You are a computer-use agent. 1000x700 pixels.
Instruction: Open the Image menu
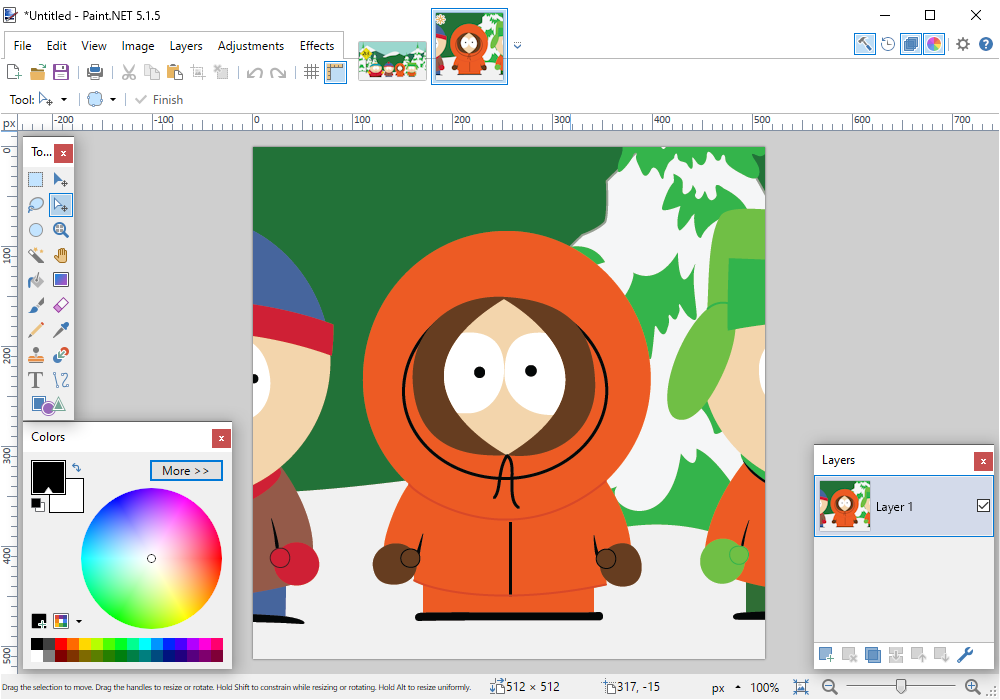click(138, 46)
